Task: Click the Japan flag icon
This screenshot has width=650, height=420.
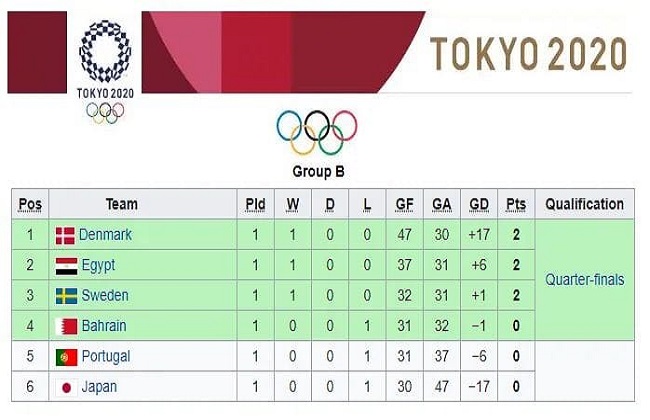Action: [x=66, y=388]
